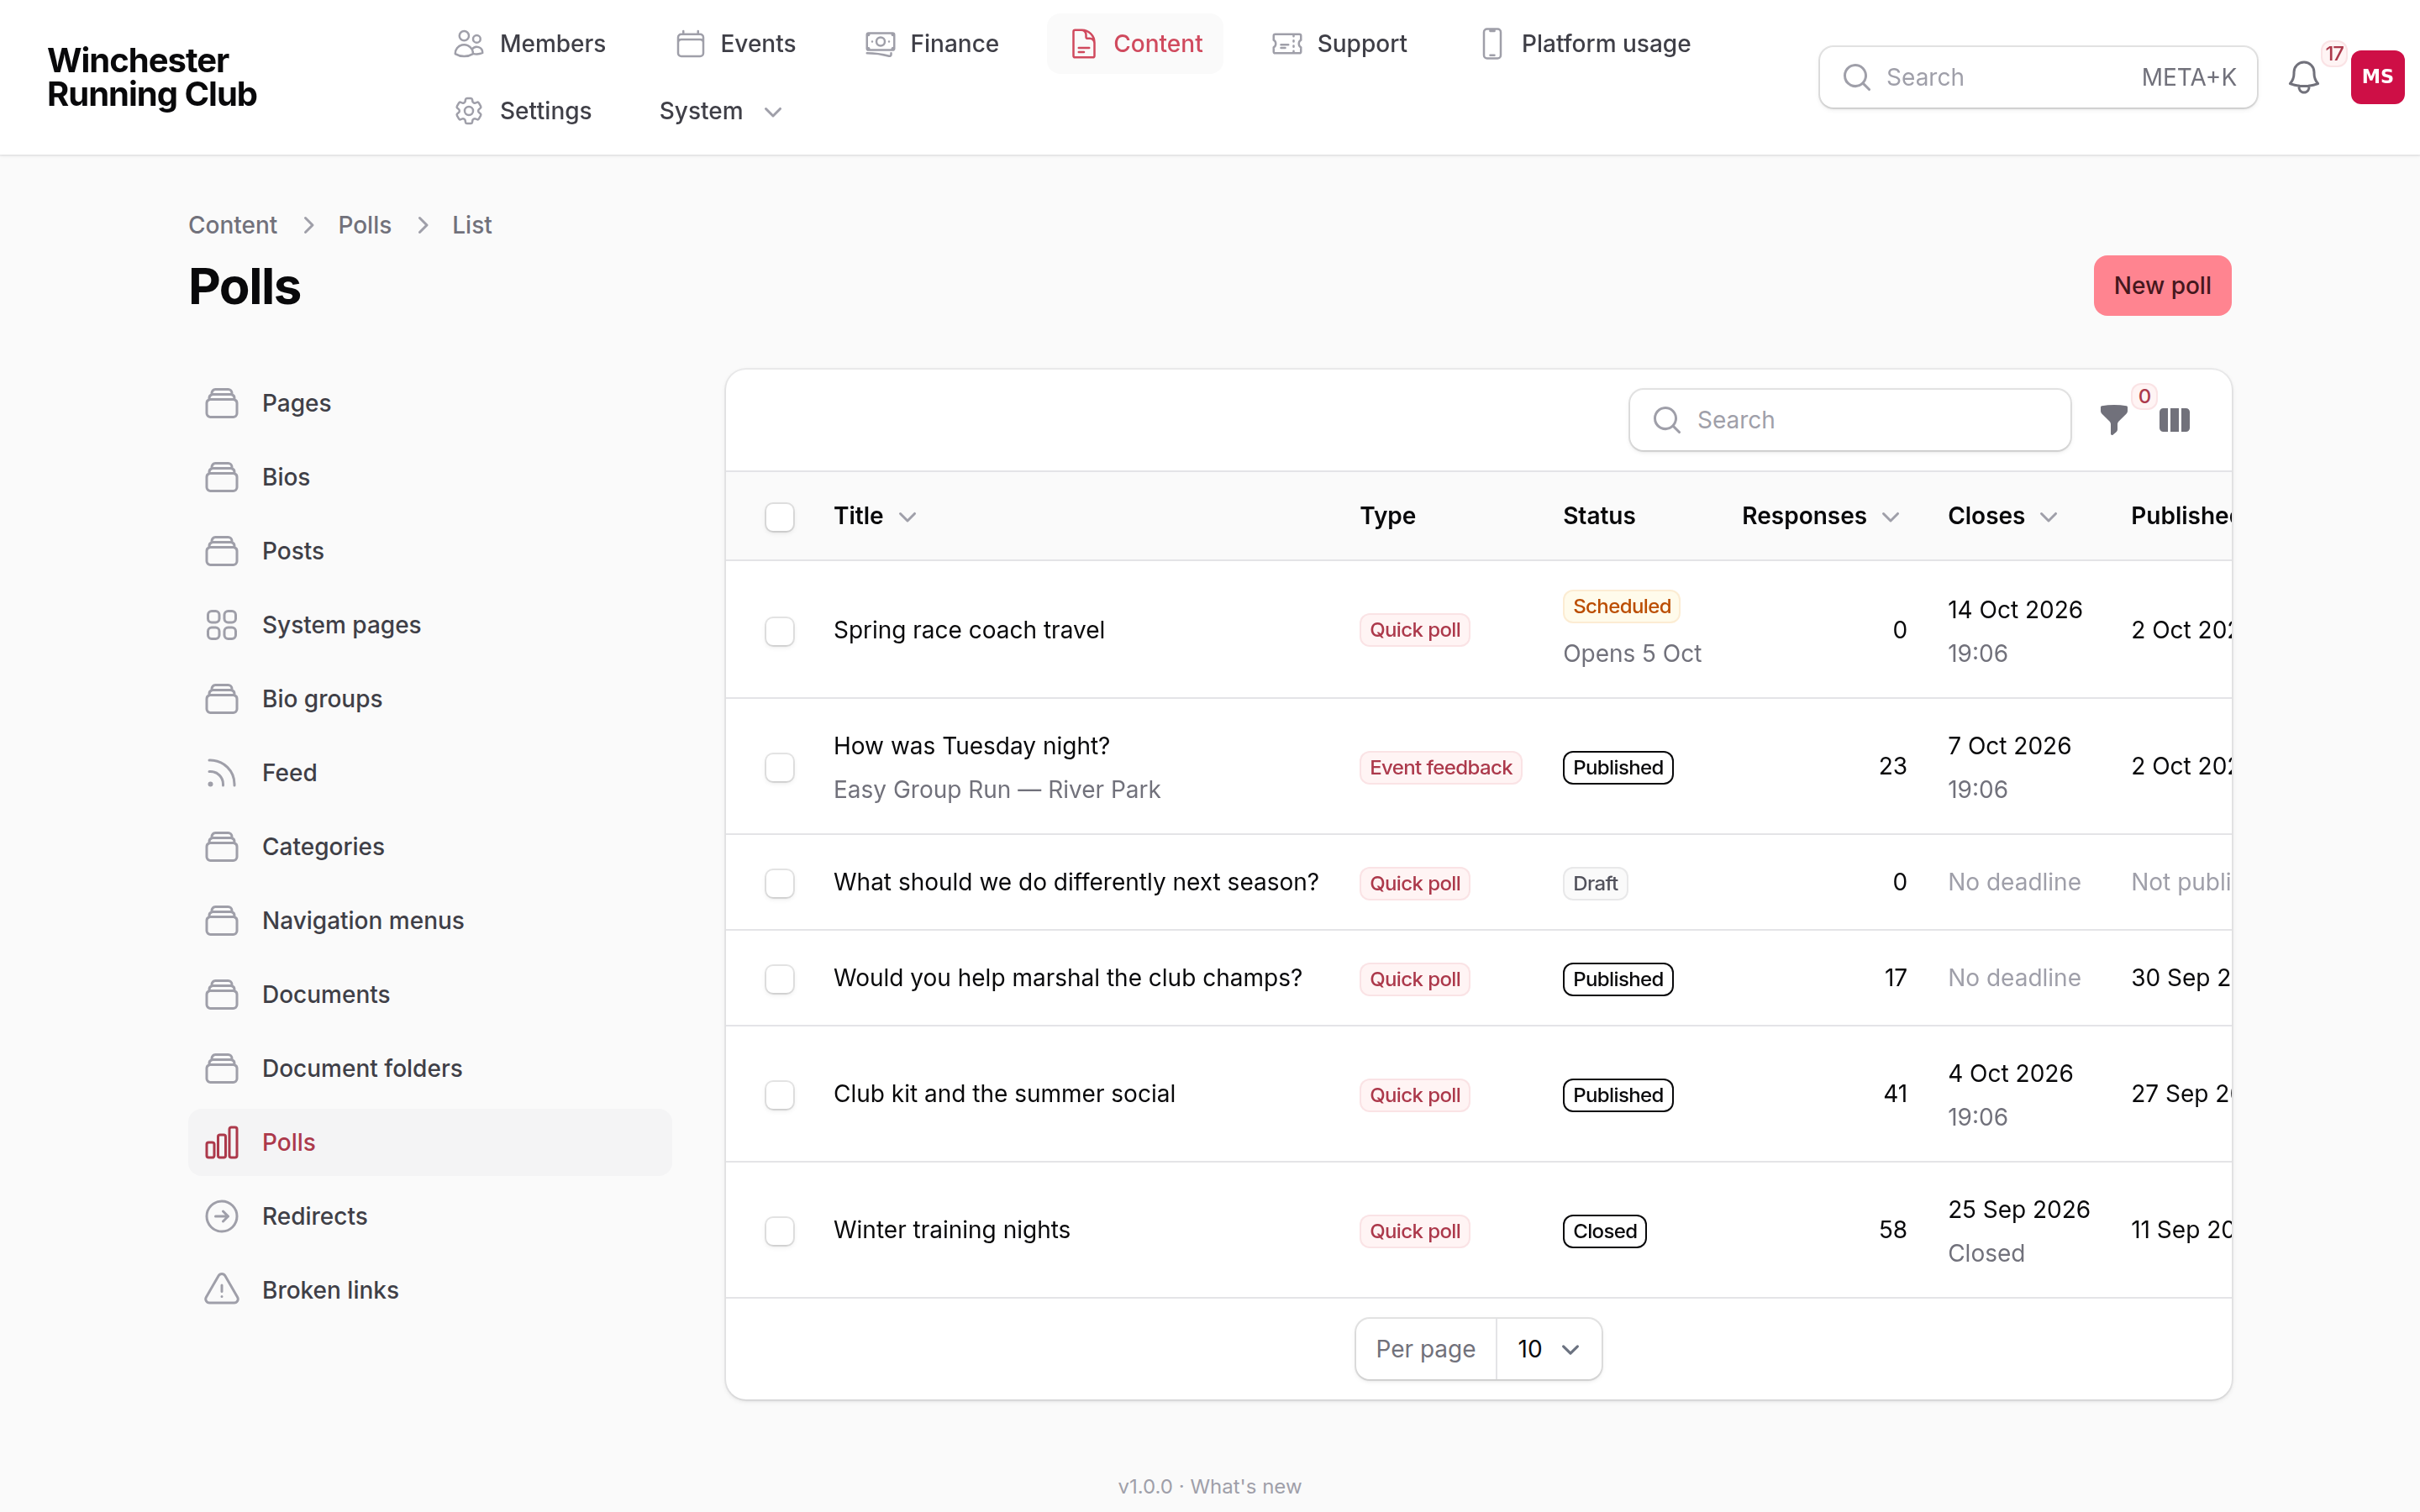Click the Pages sidebar icon
The height and width of the screenshot is (1512, 2420).
tap(222, 403)
